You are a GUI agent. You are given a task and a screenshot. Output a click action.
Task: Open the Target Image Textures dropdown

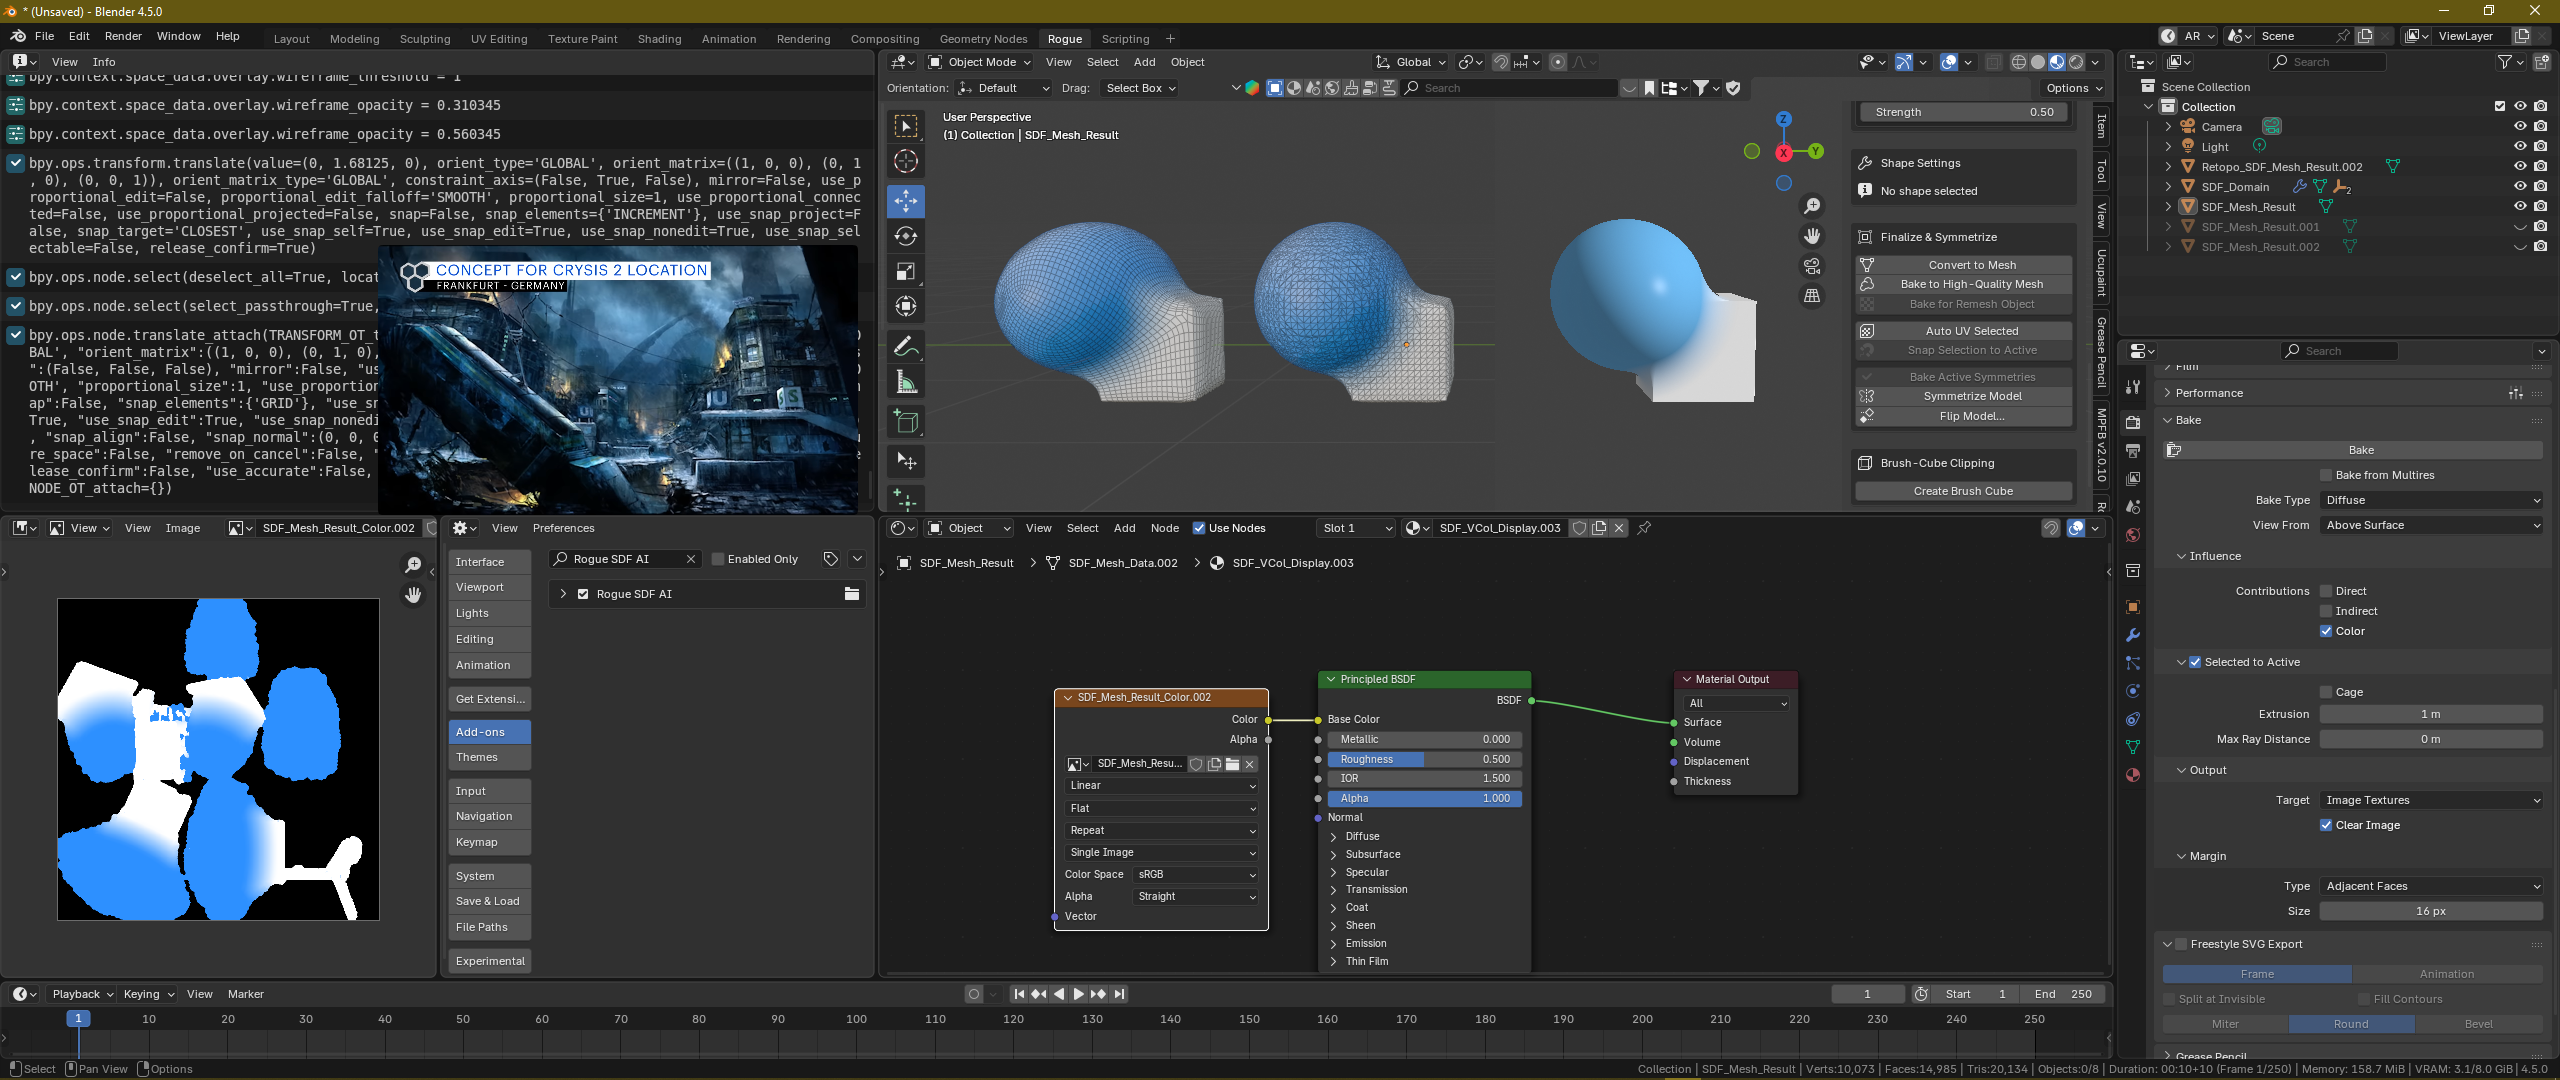tap(2431, 800)
